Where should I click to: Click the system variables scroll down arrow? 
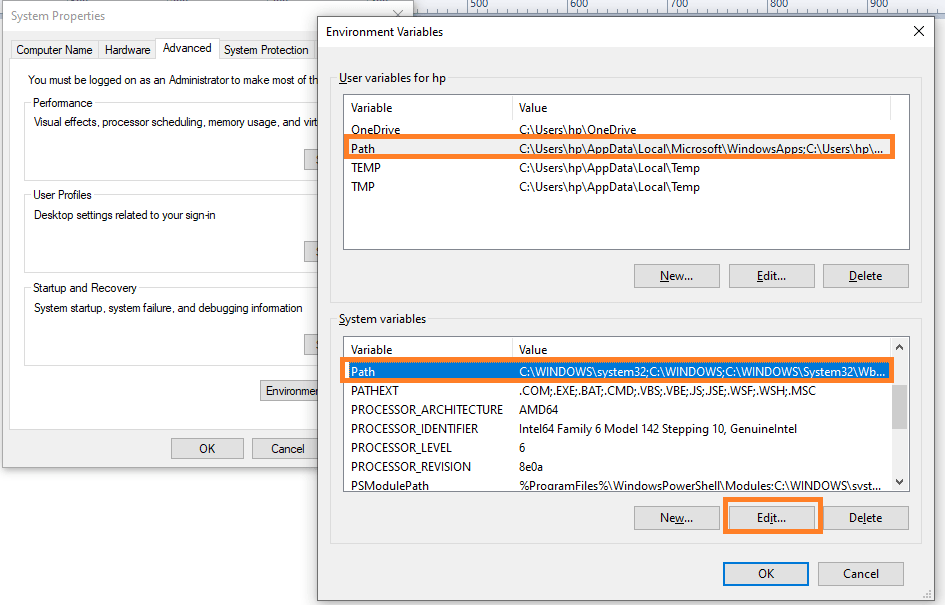click(x=900, y=482)
